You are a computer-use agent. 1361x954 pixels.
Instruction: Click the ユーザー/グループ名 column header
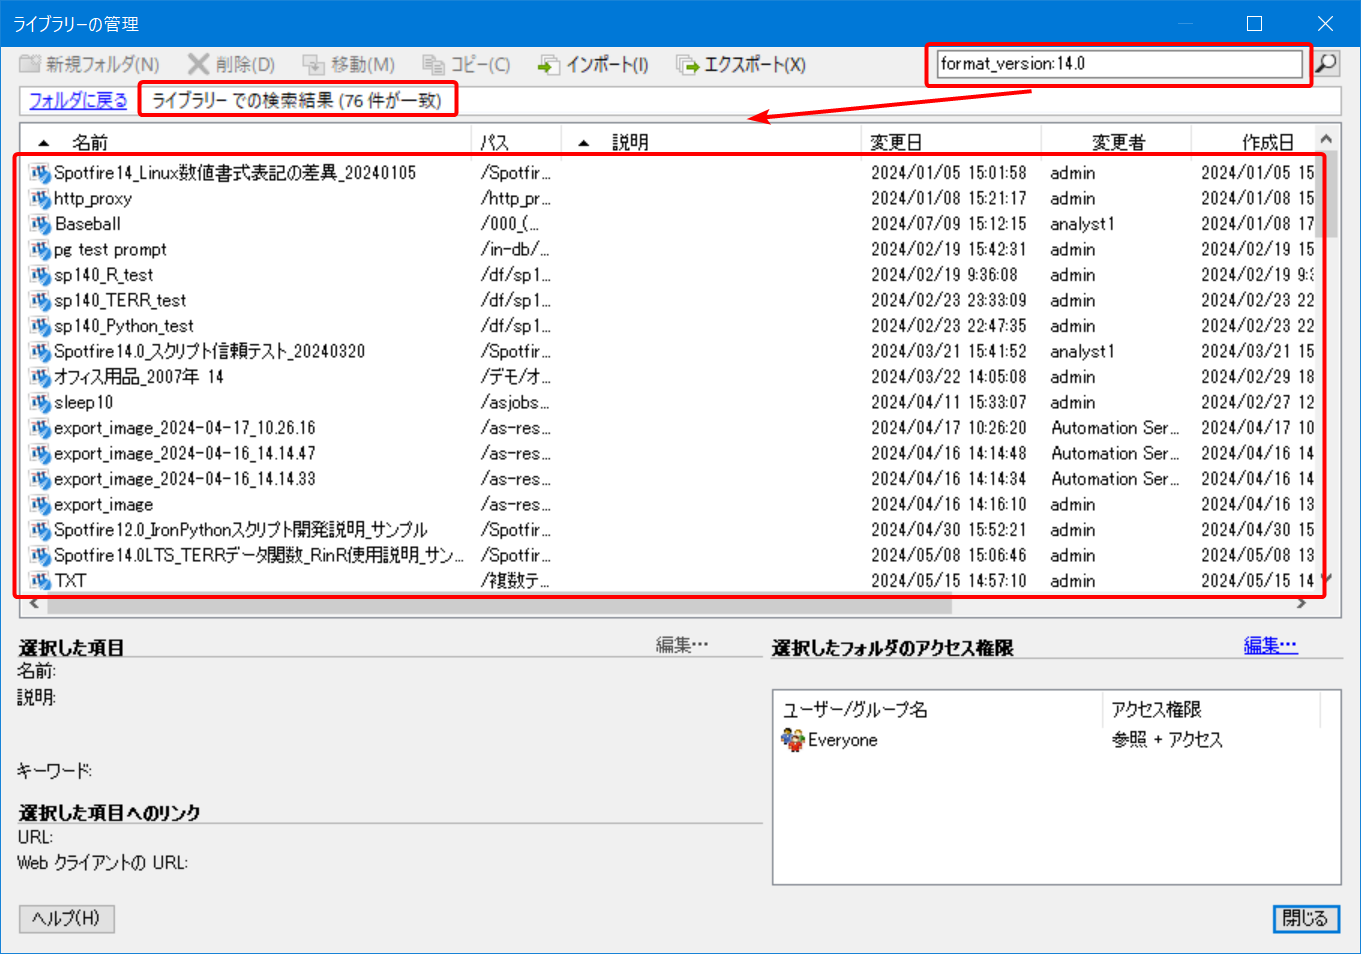855,709
